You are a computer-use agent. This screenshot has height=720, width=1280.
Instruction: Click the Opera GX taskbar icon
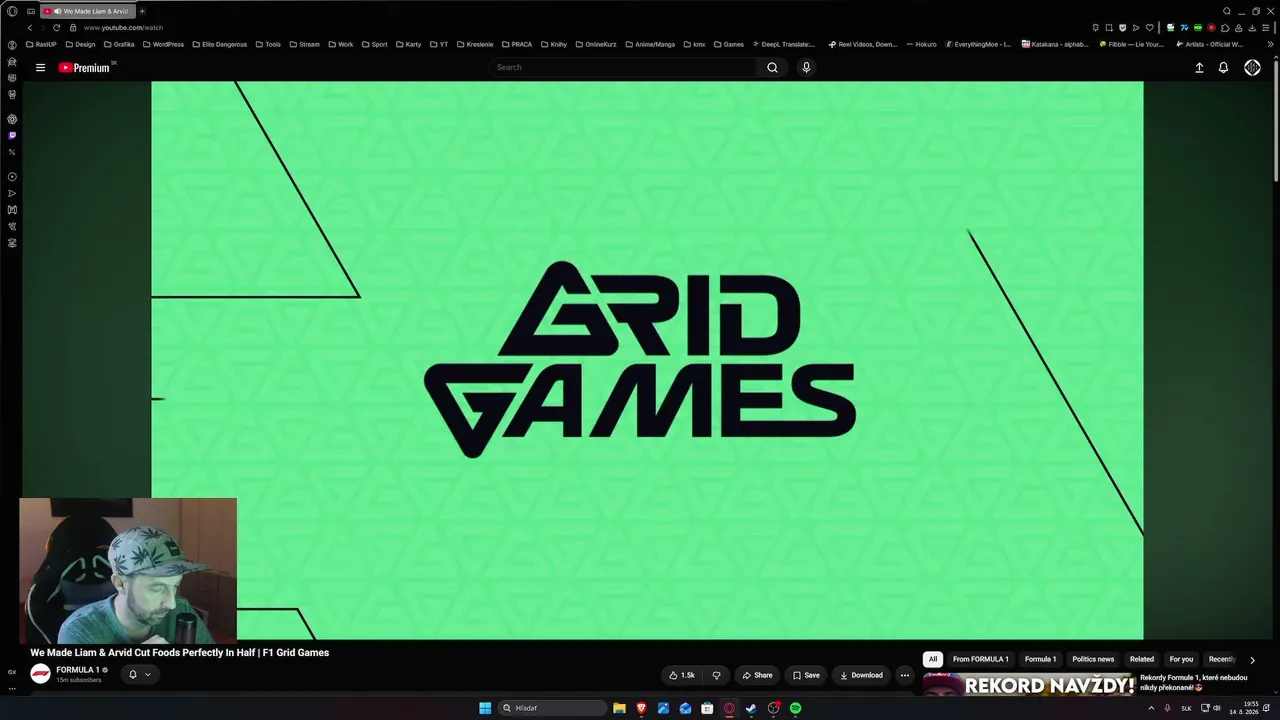[729, 708]
